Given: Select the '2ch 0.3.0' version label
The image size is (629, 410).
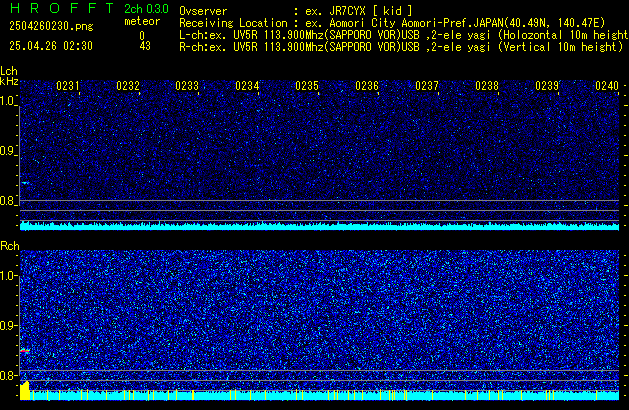Looking at the screenshot, I should [x=146, y=9].
